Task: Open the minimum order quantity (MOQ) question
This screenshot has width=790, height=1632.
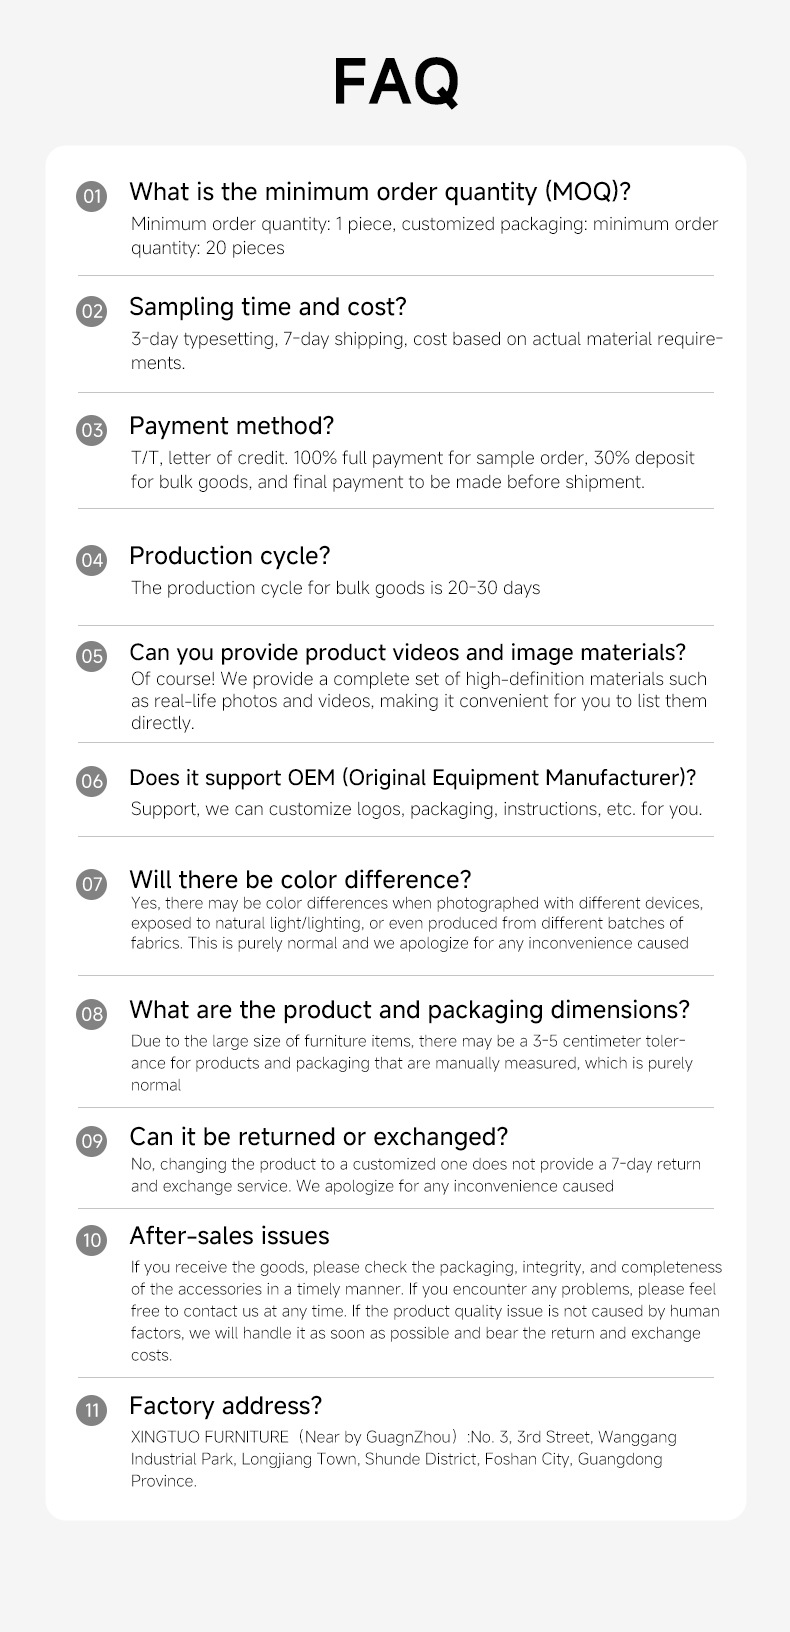Action: pyautogui.click(x=380, y=192)
